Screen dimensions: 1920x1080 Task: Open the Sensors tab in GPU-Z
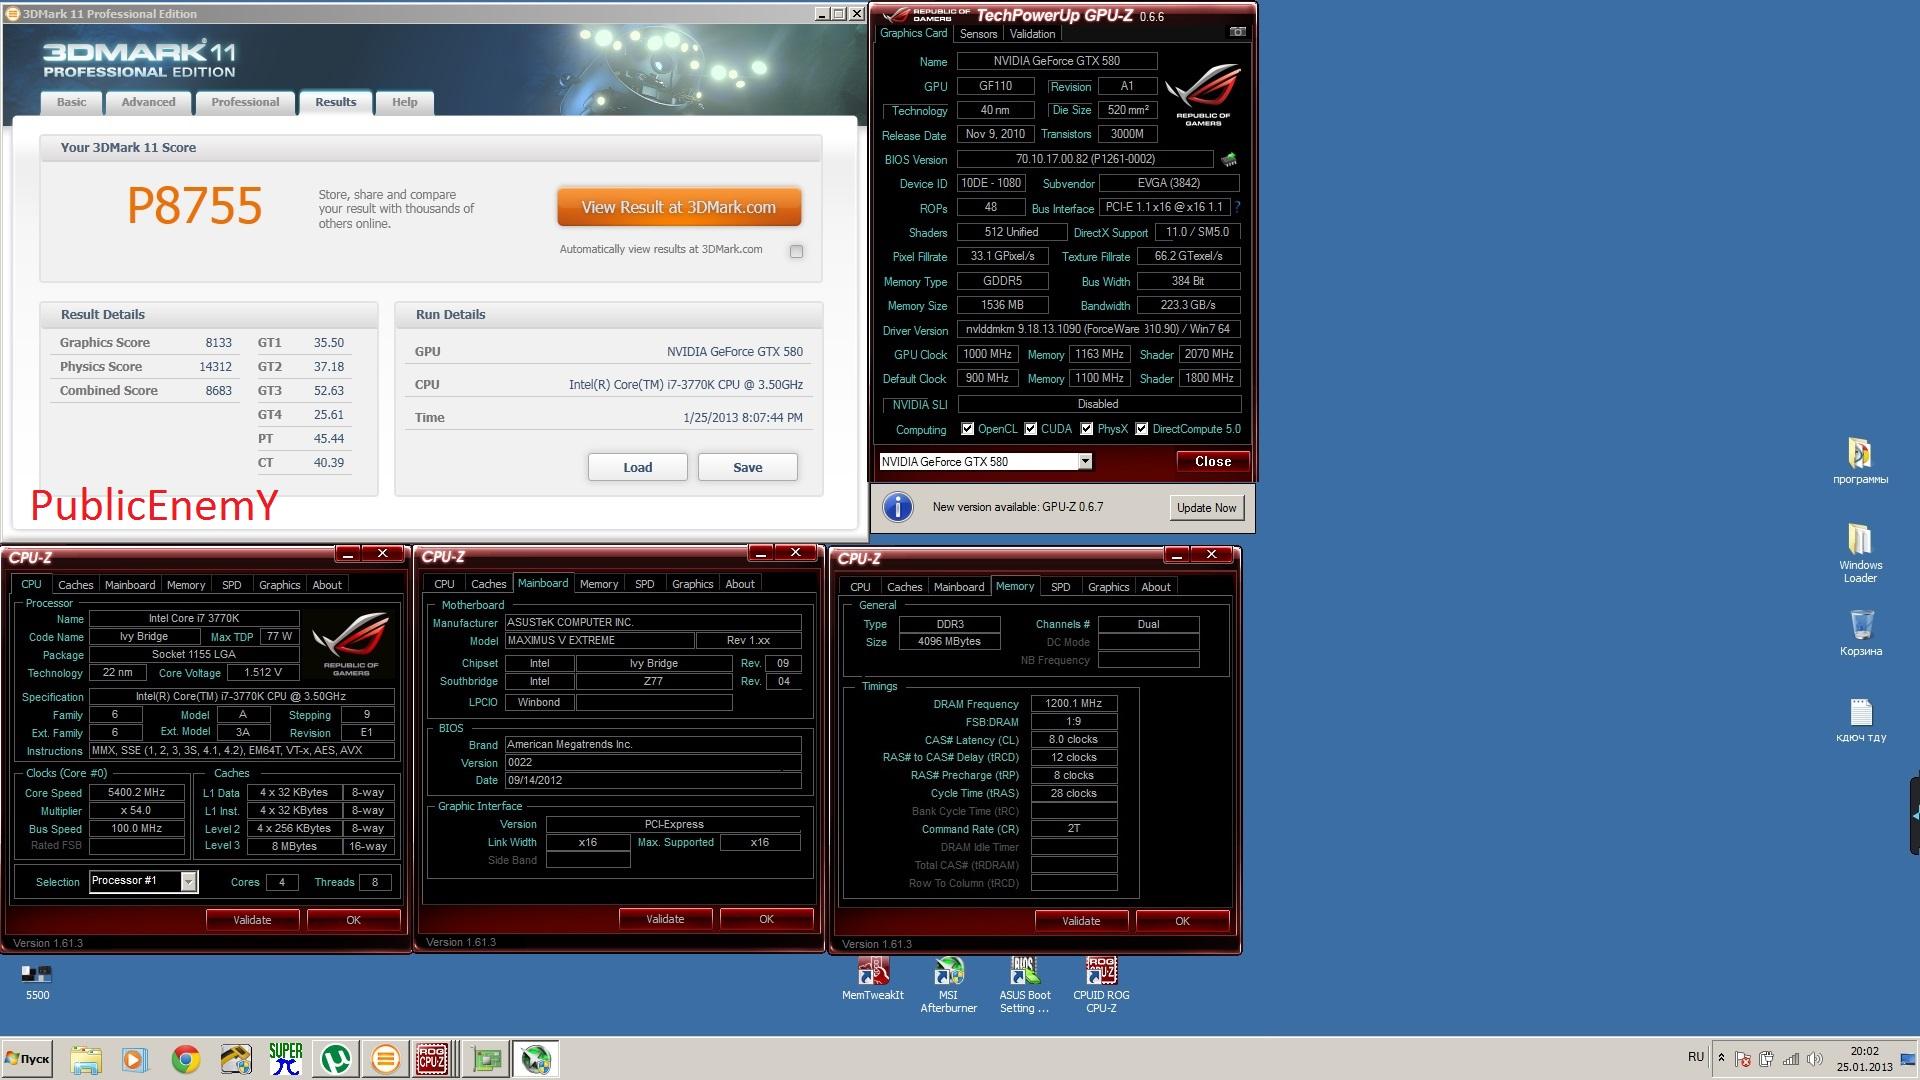coord(978,34)
